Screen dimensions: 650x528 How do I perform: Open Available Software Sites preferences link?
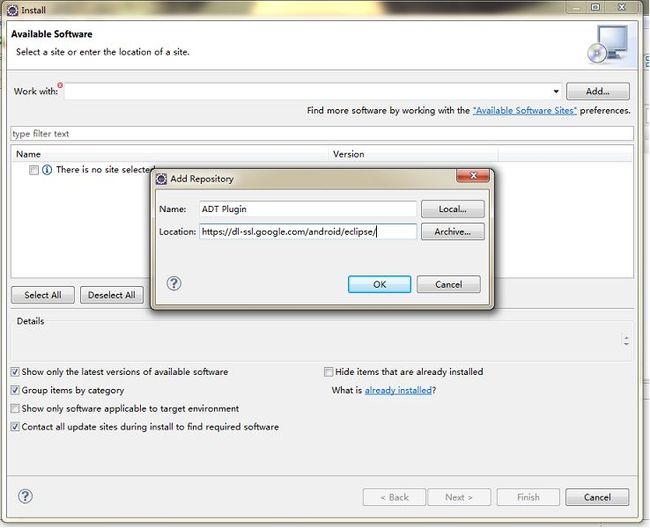tap(524, 111)
